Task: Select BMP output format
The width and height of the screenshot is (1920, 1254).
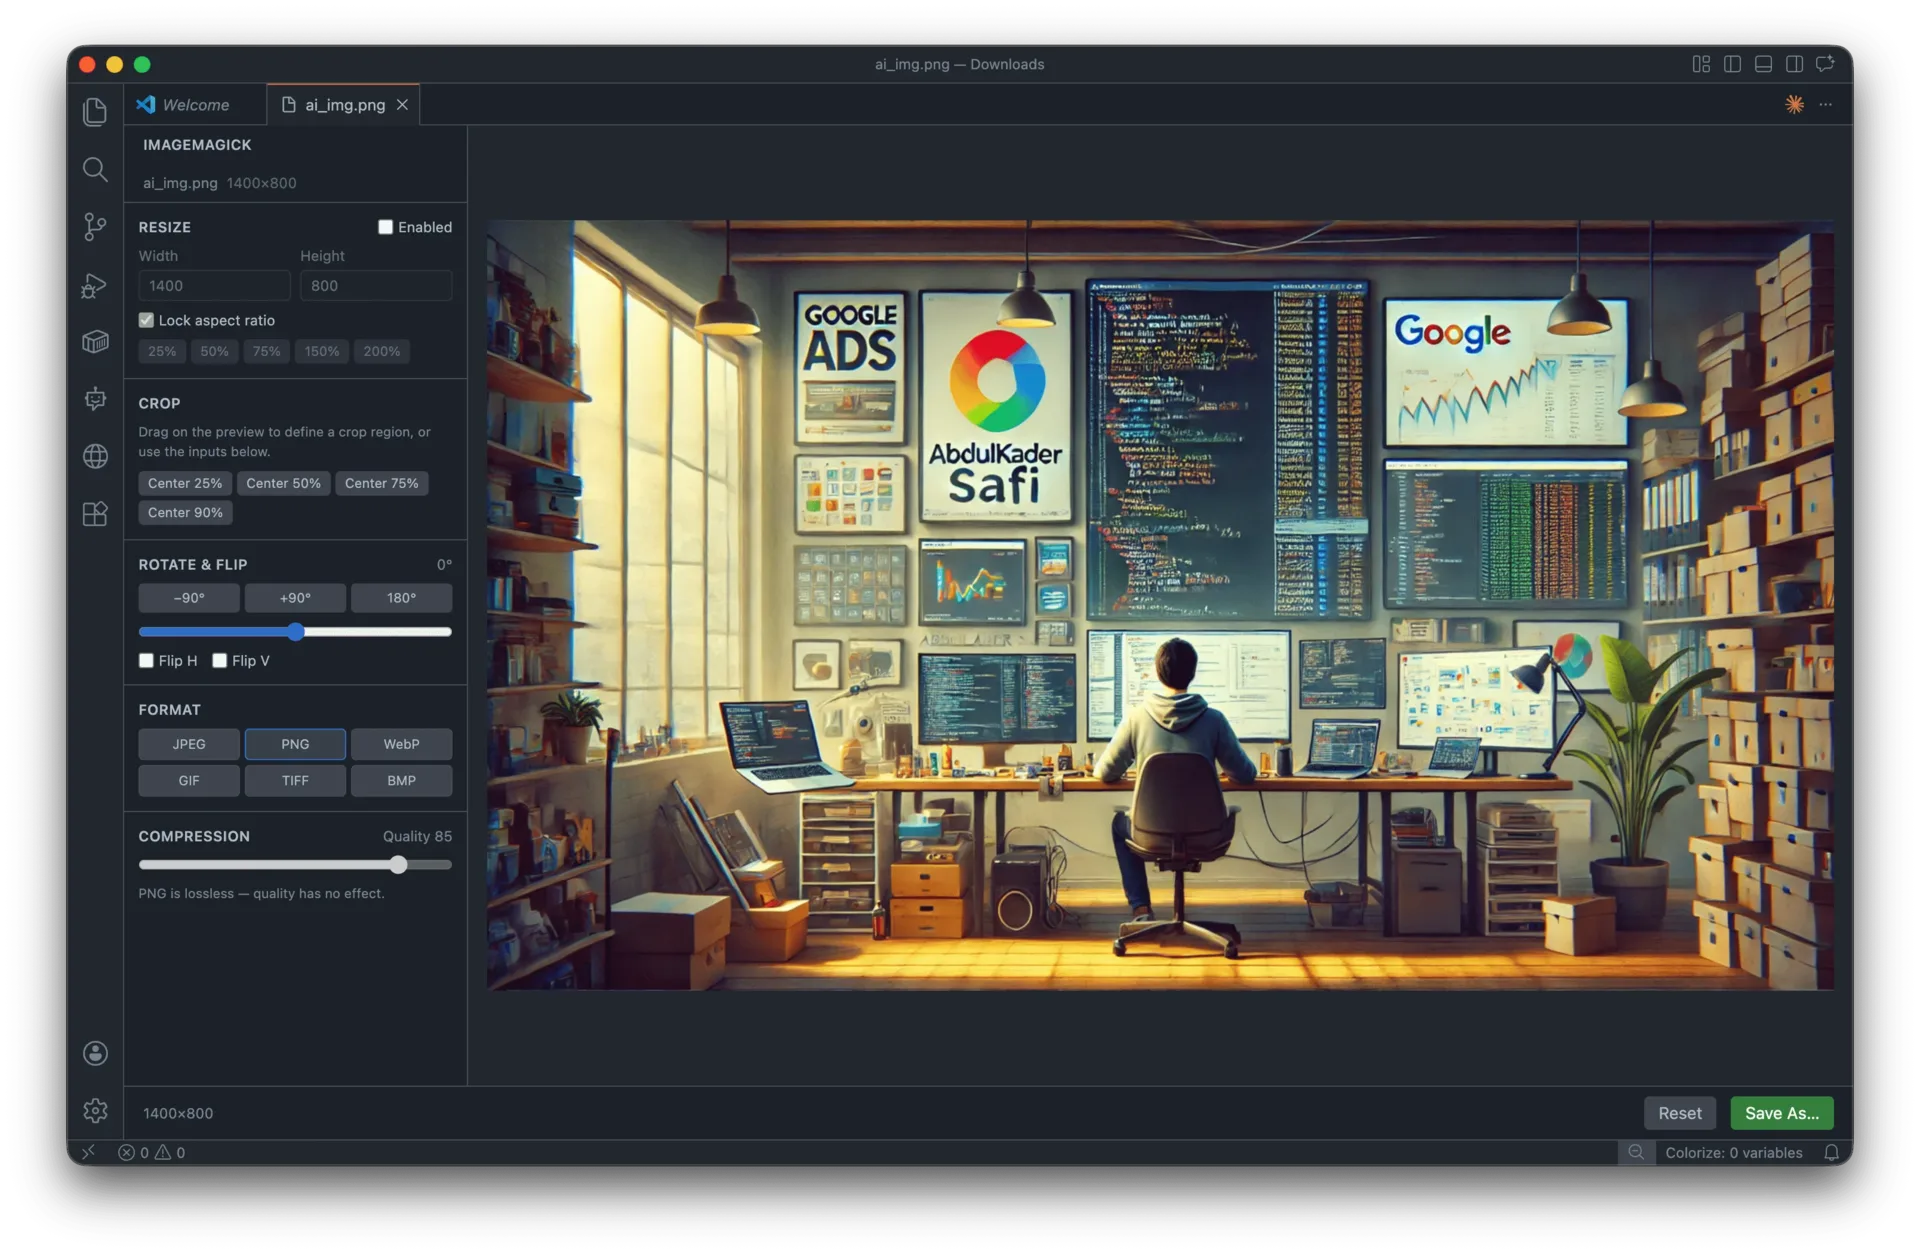Action: coord(401,780)
